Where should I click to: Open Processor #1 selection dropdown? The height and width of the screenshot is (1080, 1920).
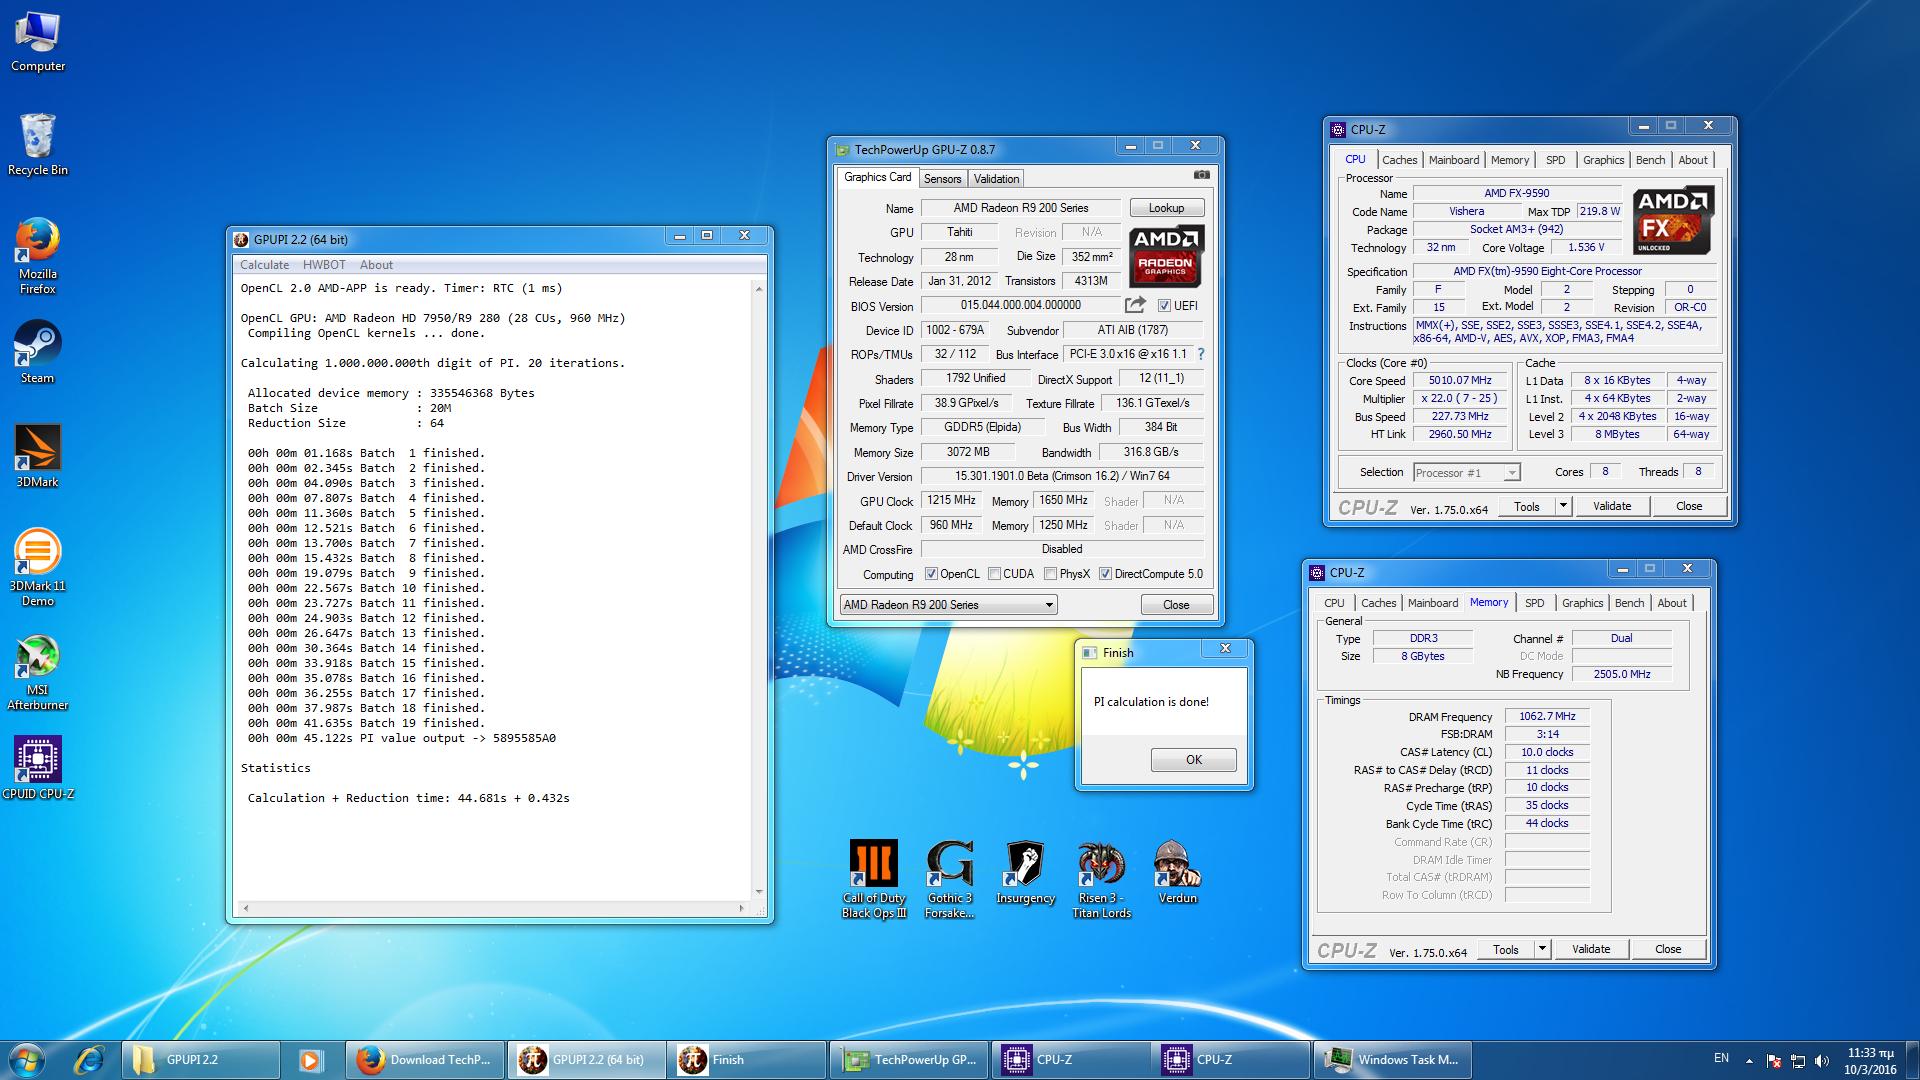(1466, 473)
